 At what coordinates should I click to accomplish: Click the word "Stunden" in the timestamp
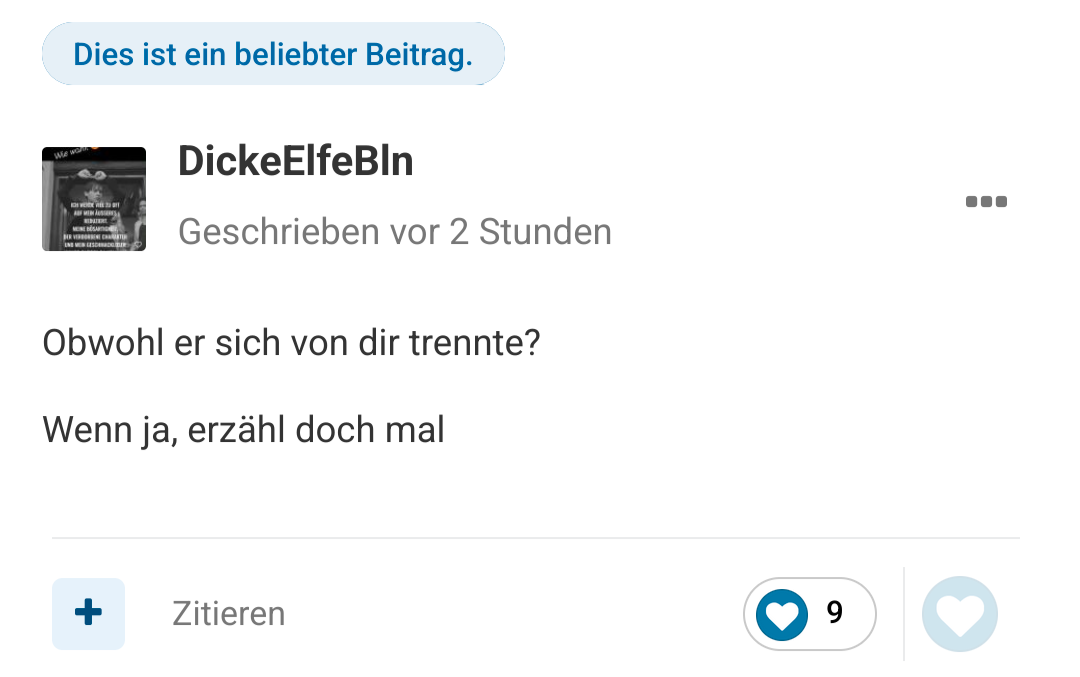(x=545, y=232)
